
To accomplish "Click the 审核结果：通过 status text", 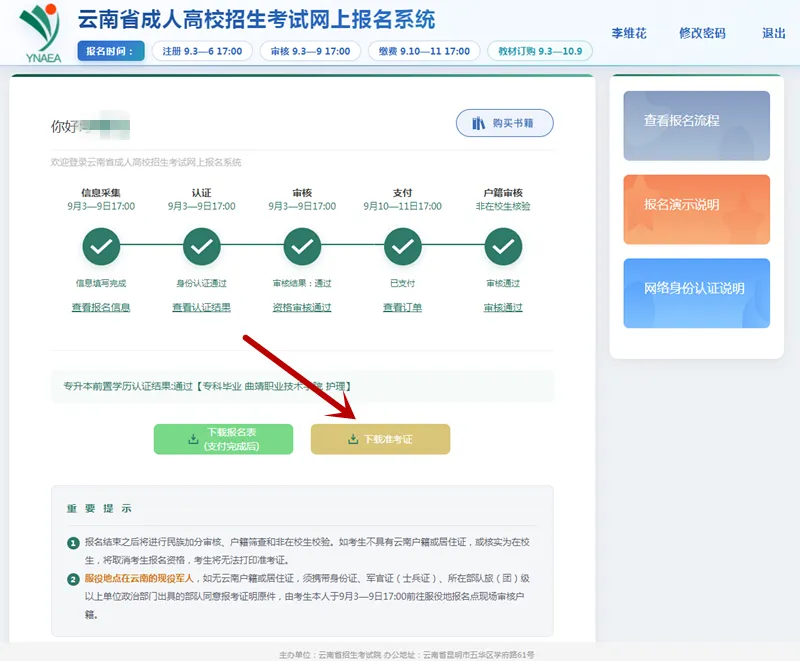I will click(x=302, y=283).
